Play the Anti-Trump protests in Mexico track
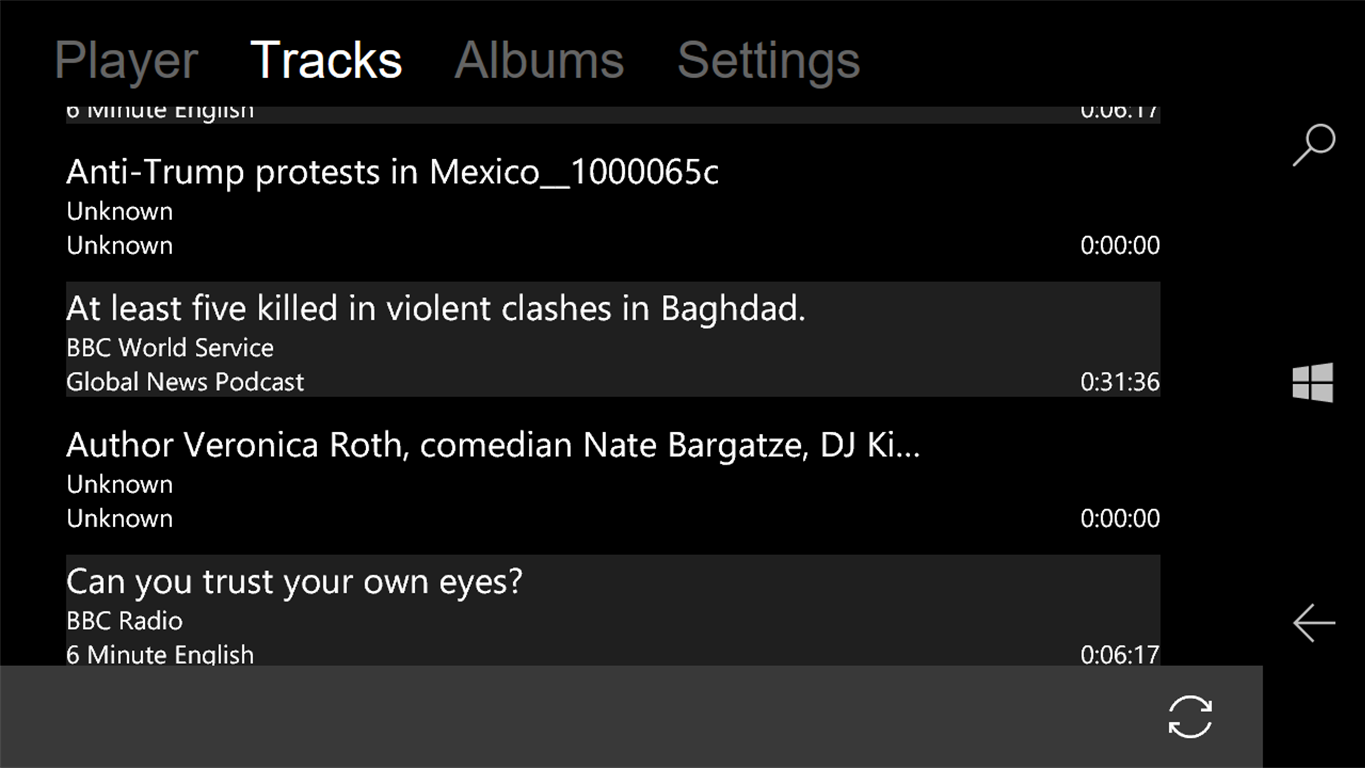This screenshot has height=768, width=1365. point(392,173)
